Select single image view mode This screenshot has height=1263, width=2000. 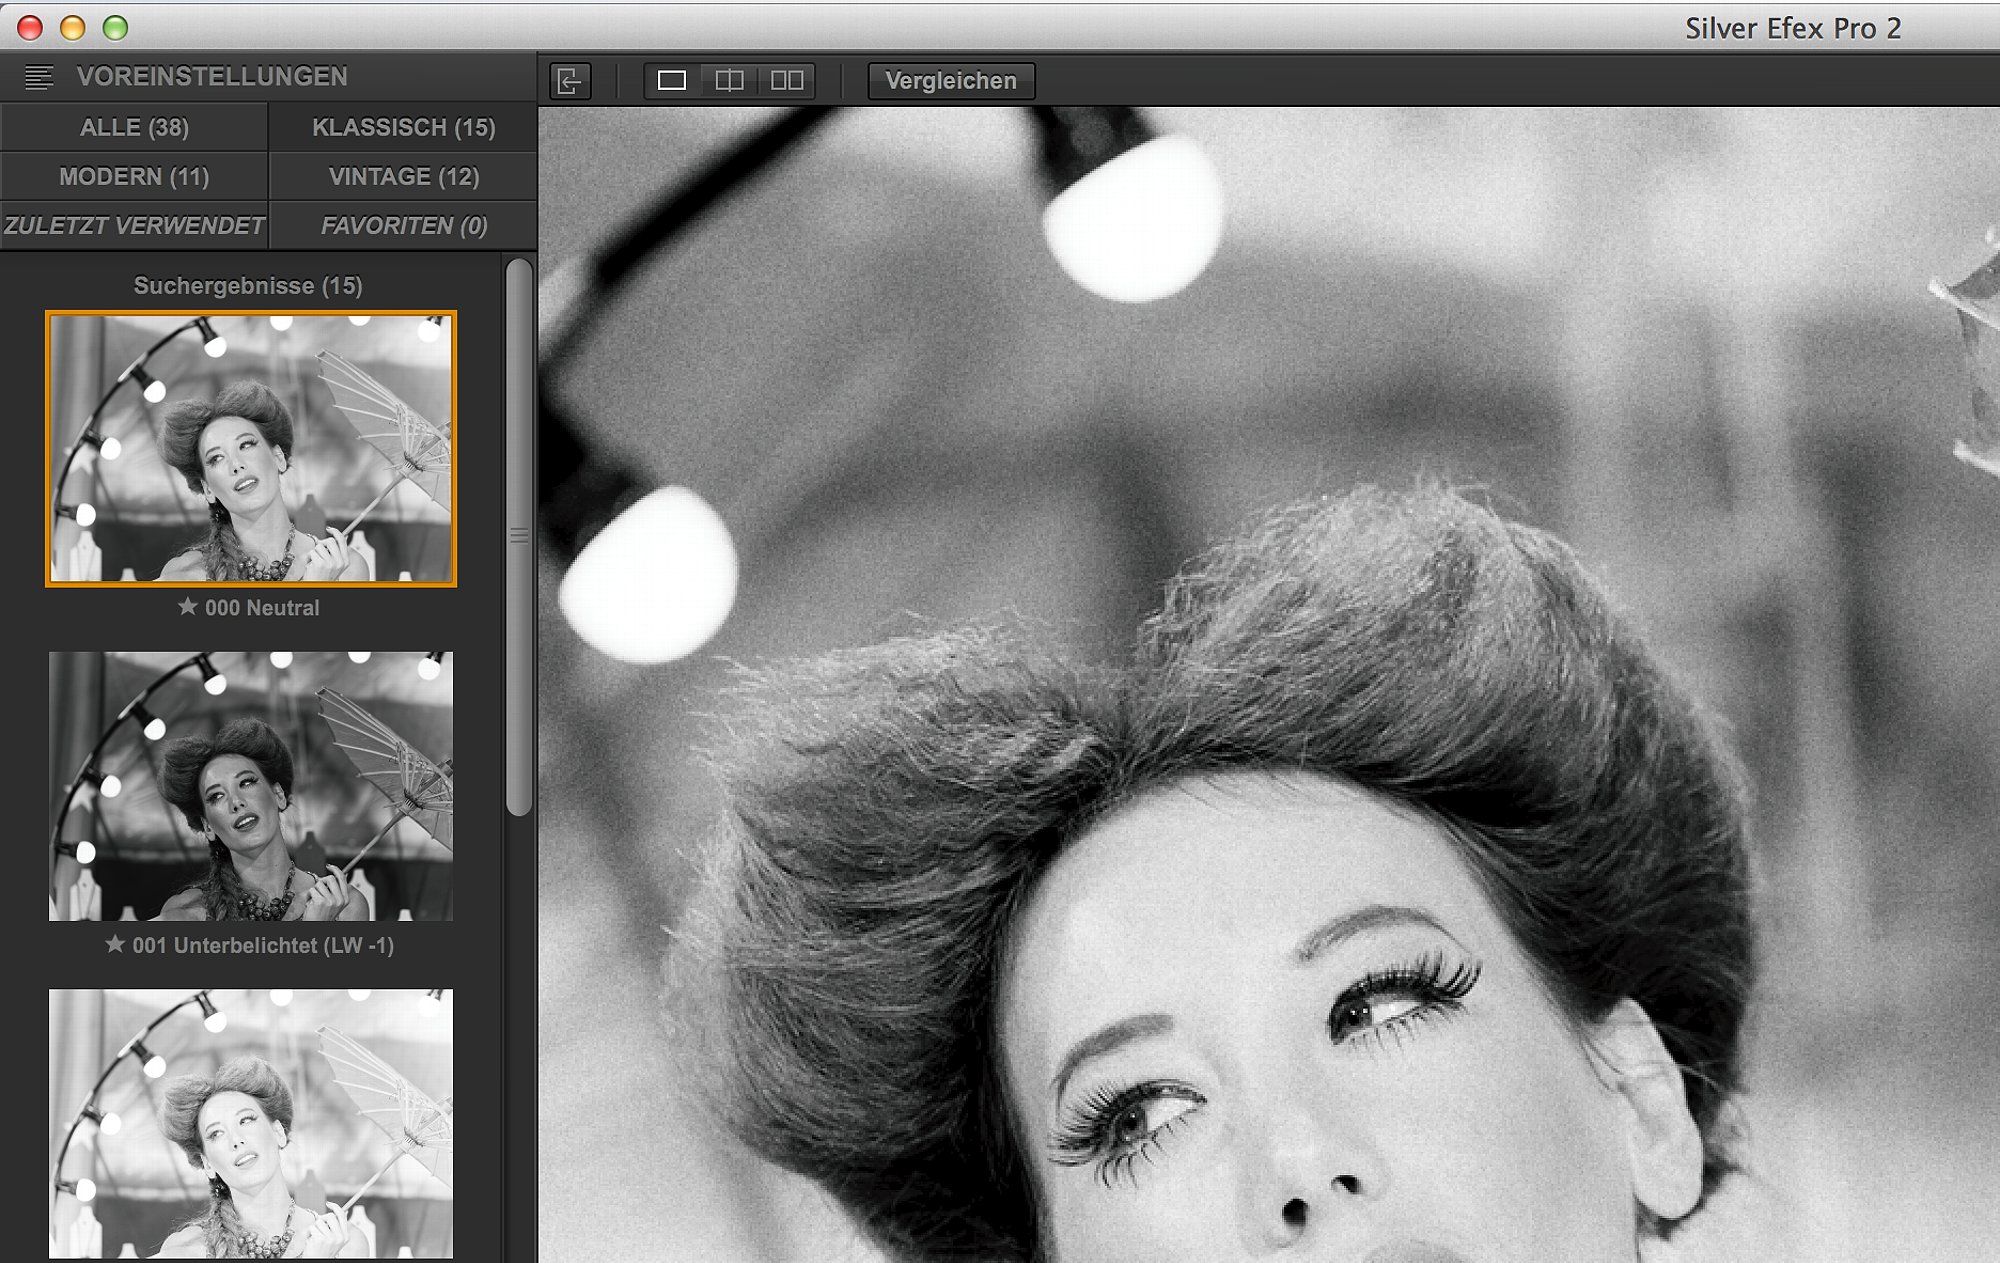click(x=672, y=80)
